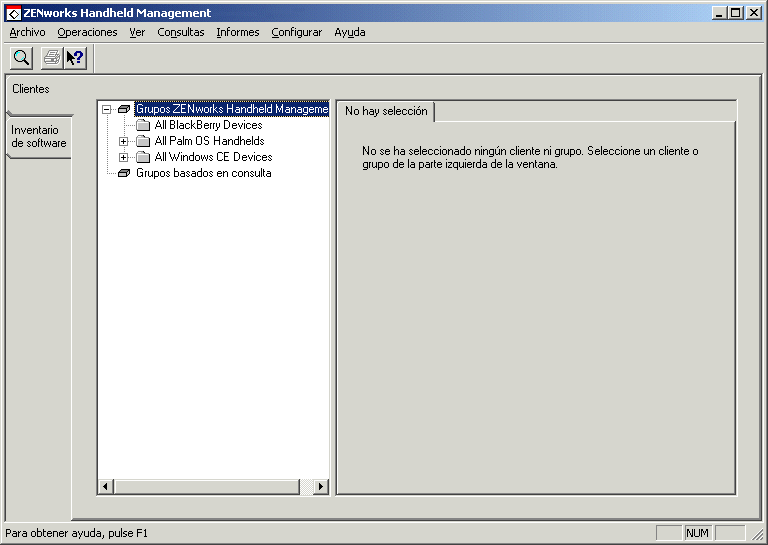Open the Informes menu
This screenshot has width=768, height=545.
(238, 32)
